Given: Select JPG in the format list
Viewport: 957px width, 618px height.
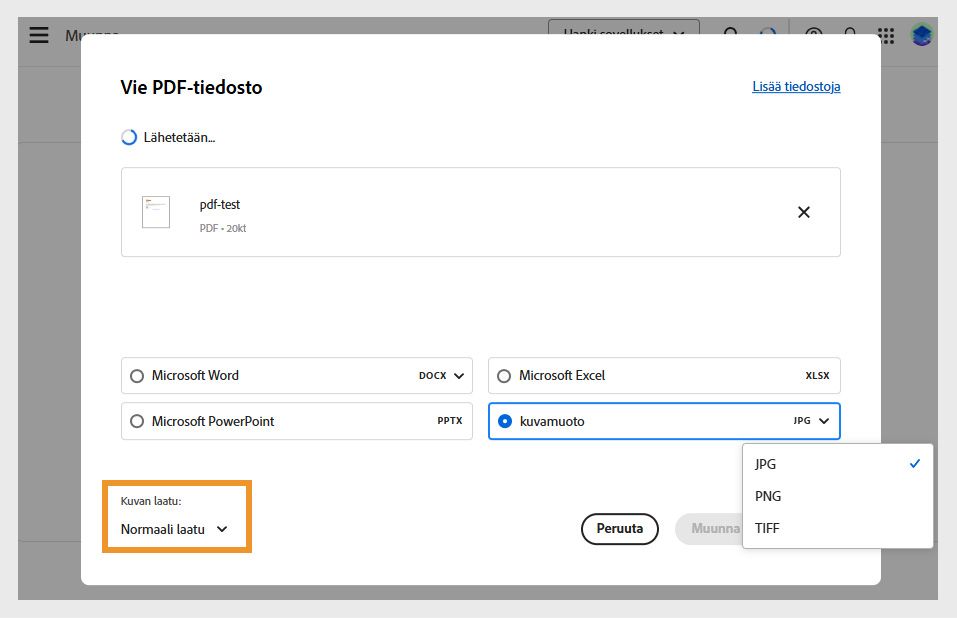Looking at the screenshot, I should click(766, 464).
